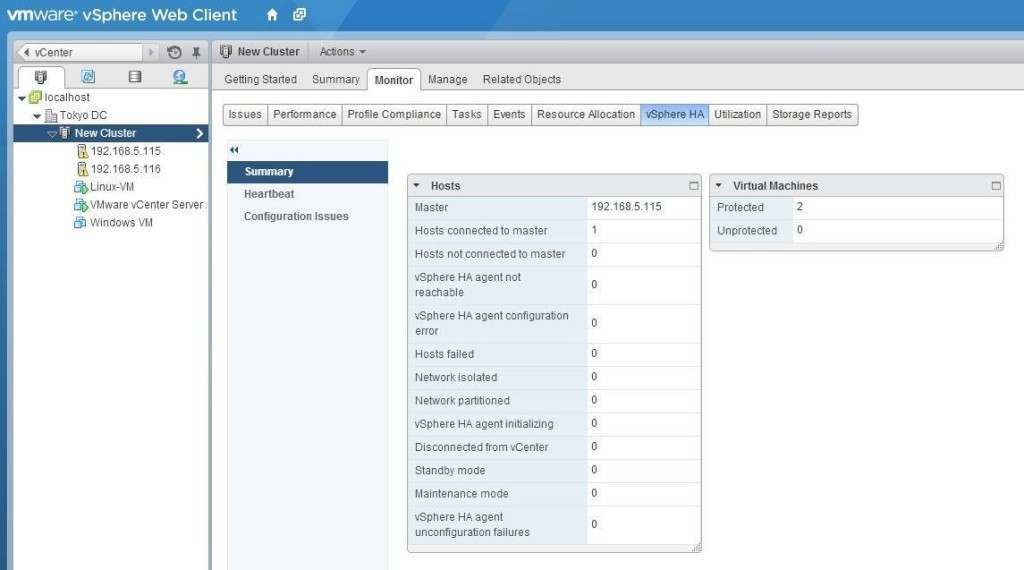Select the VMs and Templates view icon
The height and width of the screenshot is (570, 1024).
88,76
